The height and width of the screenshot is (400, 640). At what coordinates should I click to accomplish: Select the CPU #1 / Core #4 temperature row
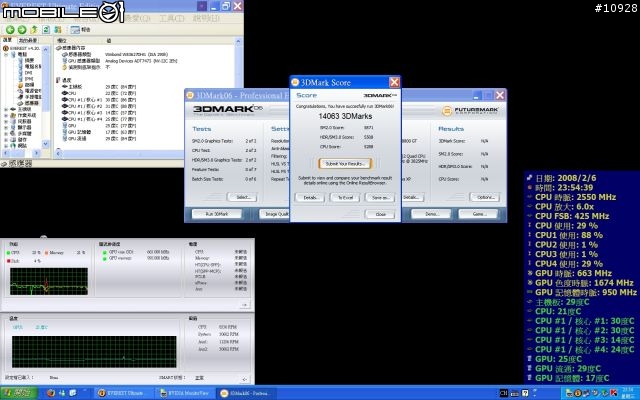click(99, 119)
